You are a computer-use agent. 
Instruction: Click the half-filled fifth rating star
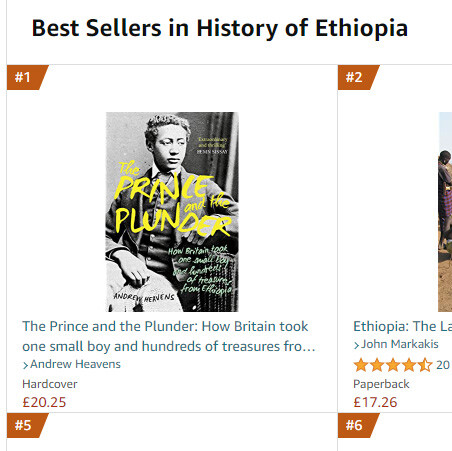tap(425, 365)
